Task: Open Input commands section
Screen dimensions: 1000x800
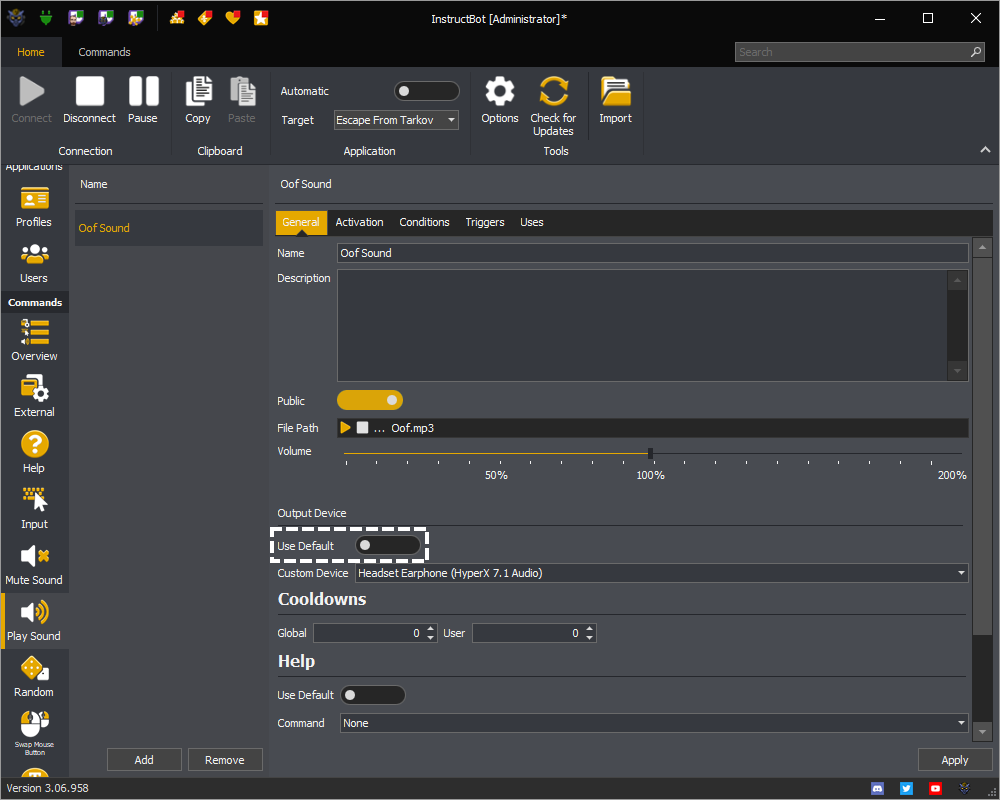Action: pos(34,508)
